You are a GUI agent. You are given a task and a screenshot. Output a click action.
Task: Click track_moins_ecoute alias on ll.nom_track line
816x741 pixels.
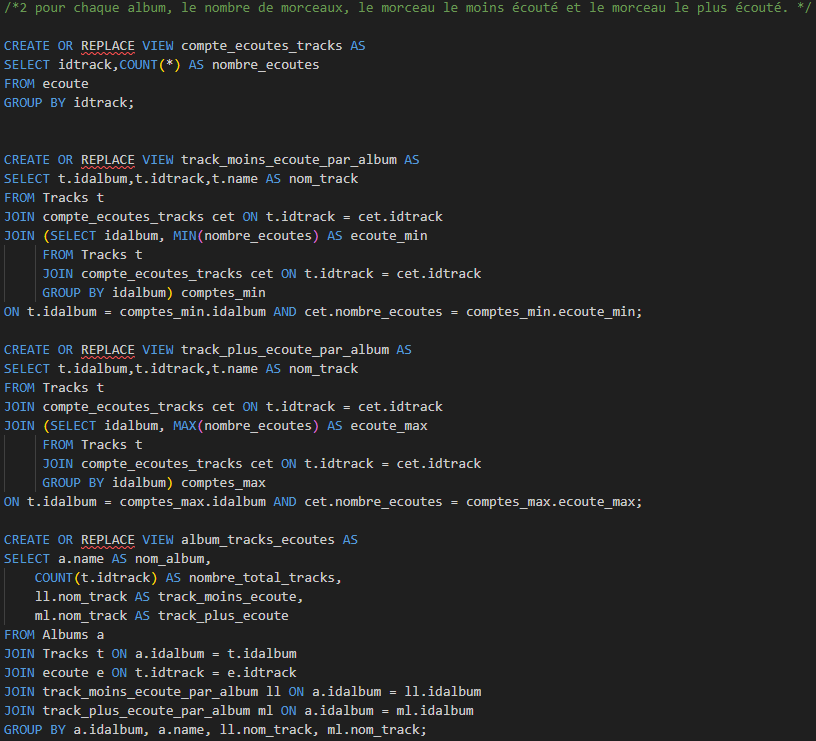(x=227, y=597)
